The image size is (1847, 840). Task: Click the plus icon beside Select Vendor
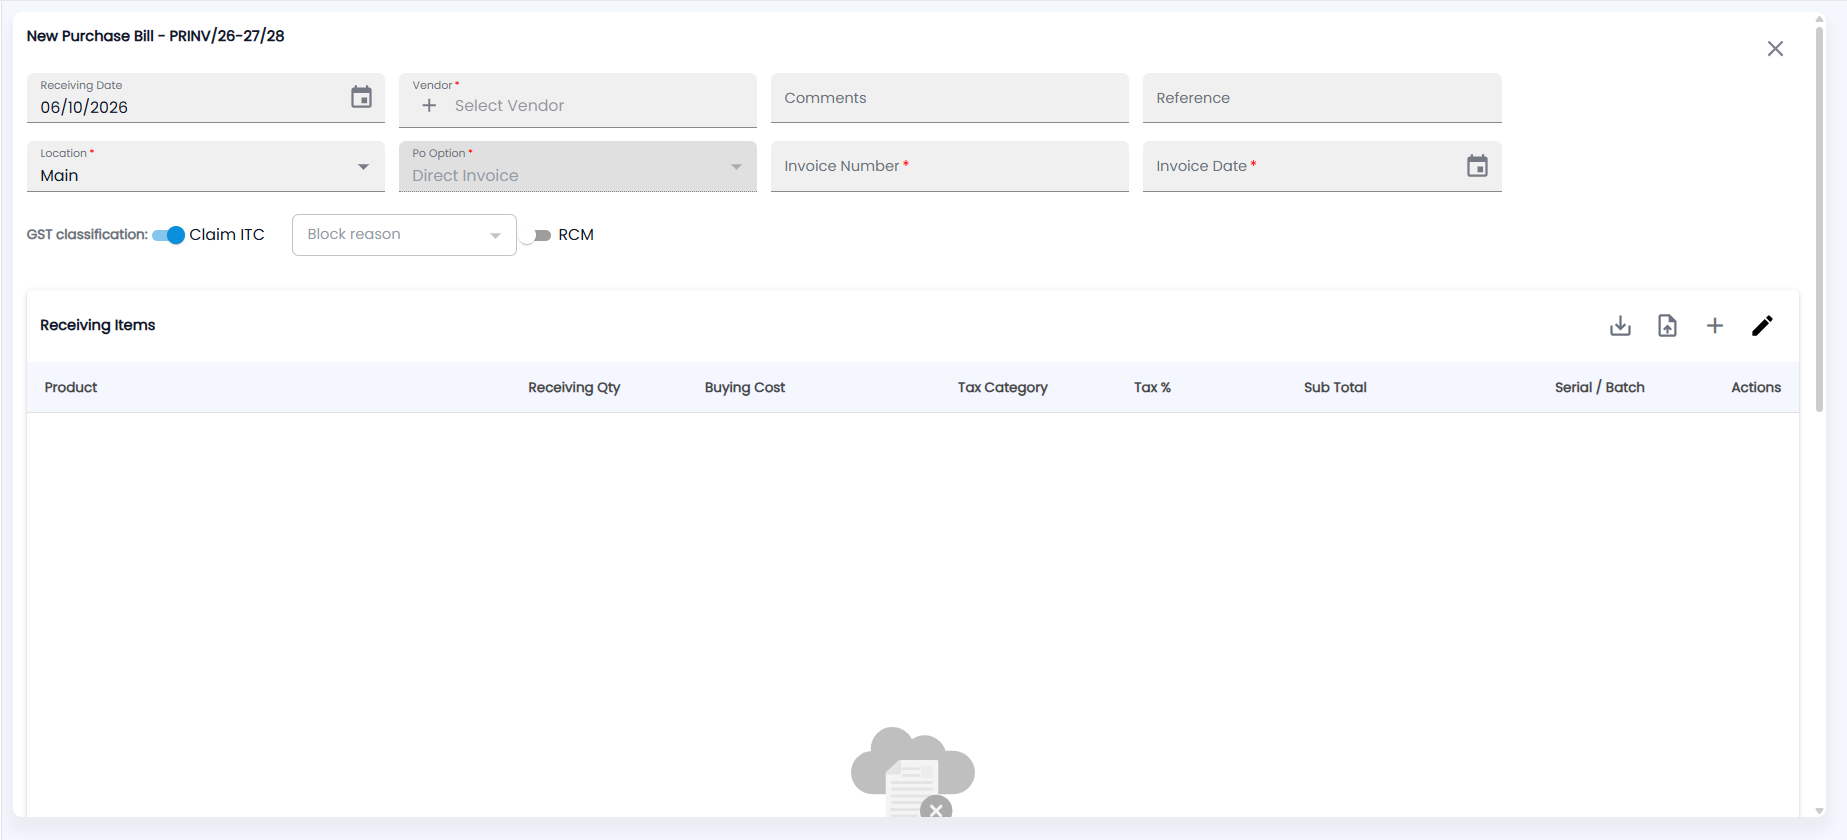[429, 105]
